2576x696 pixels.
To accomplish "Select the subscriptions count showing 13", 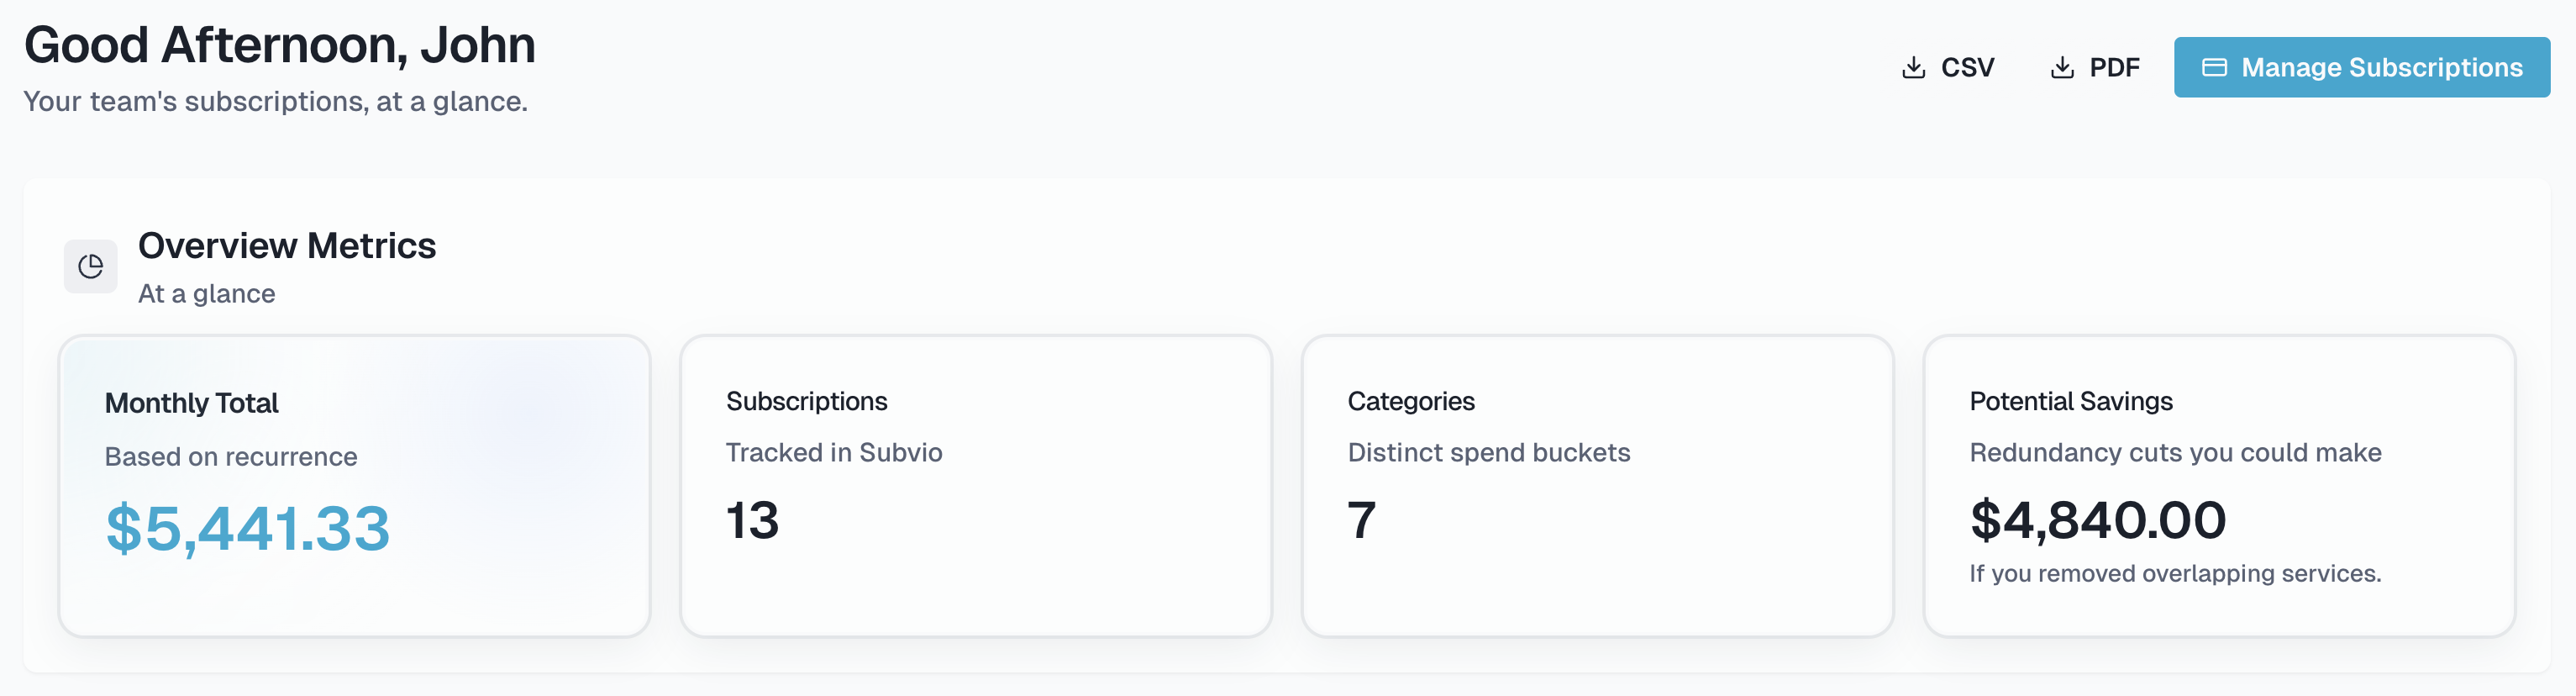I will [x=752, y=523].
